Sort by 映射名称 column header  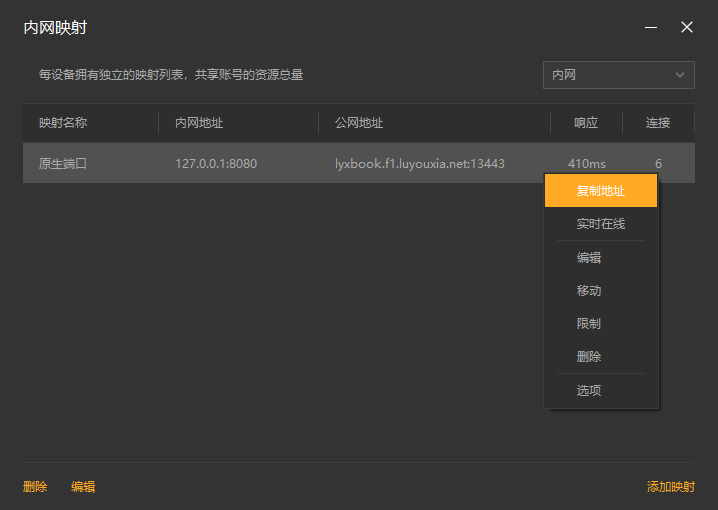click(63, 123)
